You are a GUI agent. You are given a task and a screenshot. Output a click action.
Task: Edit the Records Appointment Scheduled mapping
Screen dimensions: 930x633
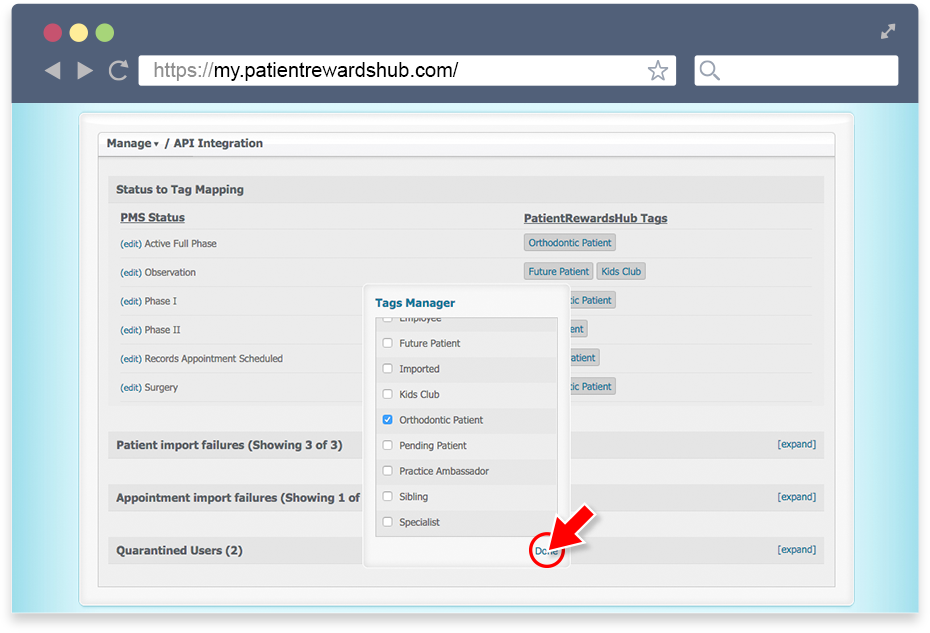pos(131,359)
